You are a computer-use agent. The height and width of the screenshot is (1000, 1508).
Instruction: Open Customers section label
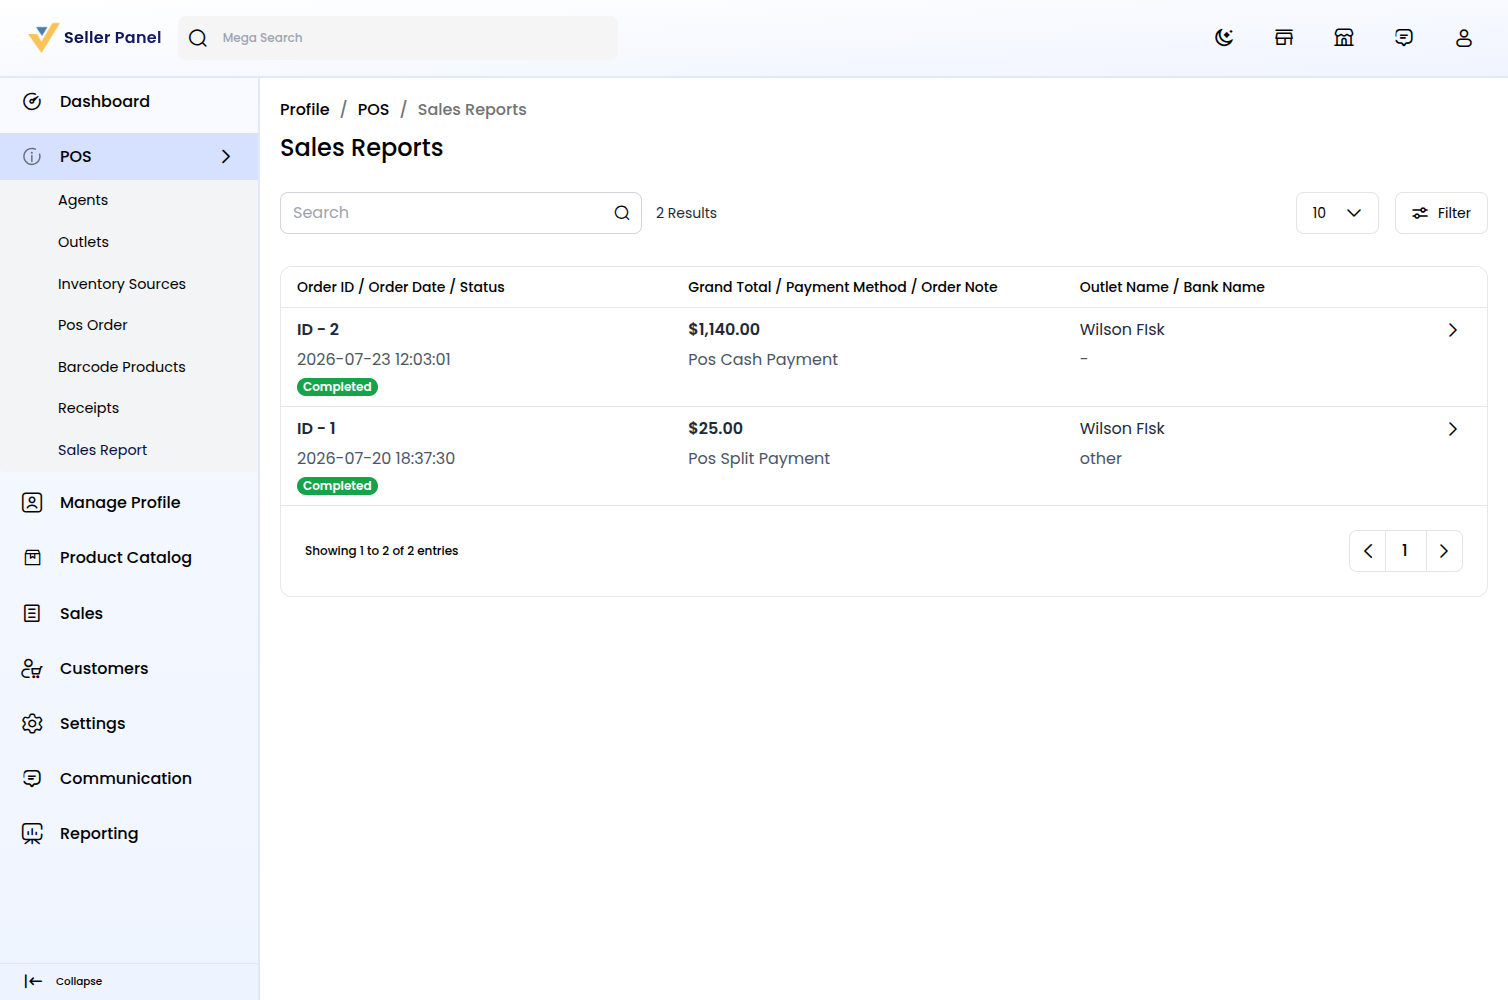tap(104, 669)
